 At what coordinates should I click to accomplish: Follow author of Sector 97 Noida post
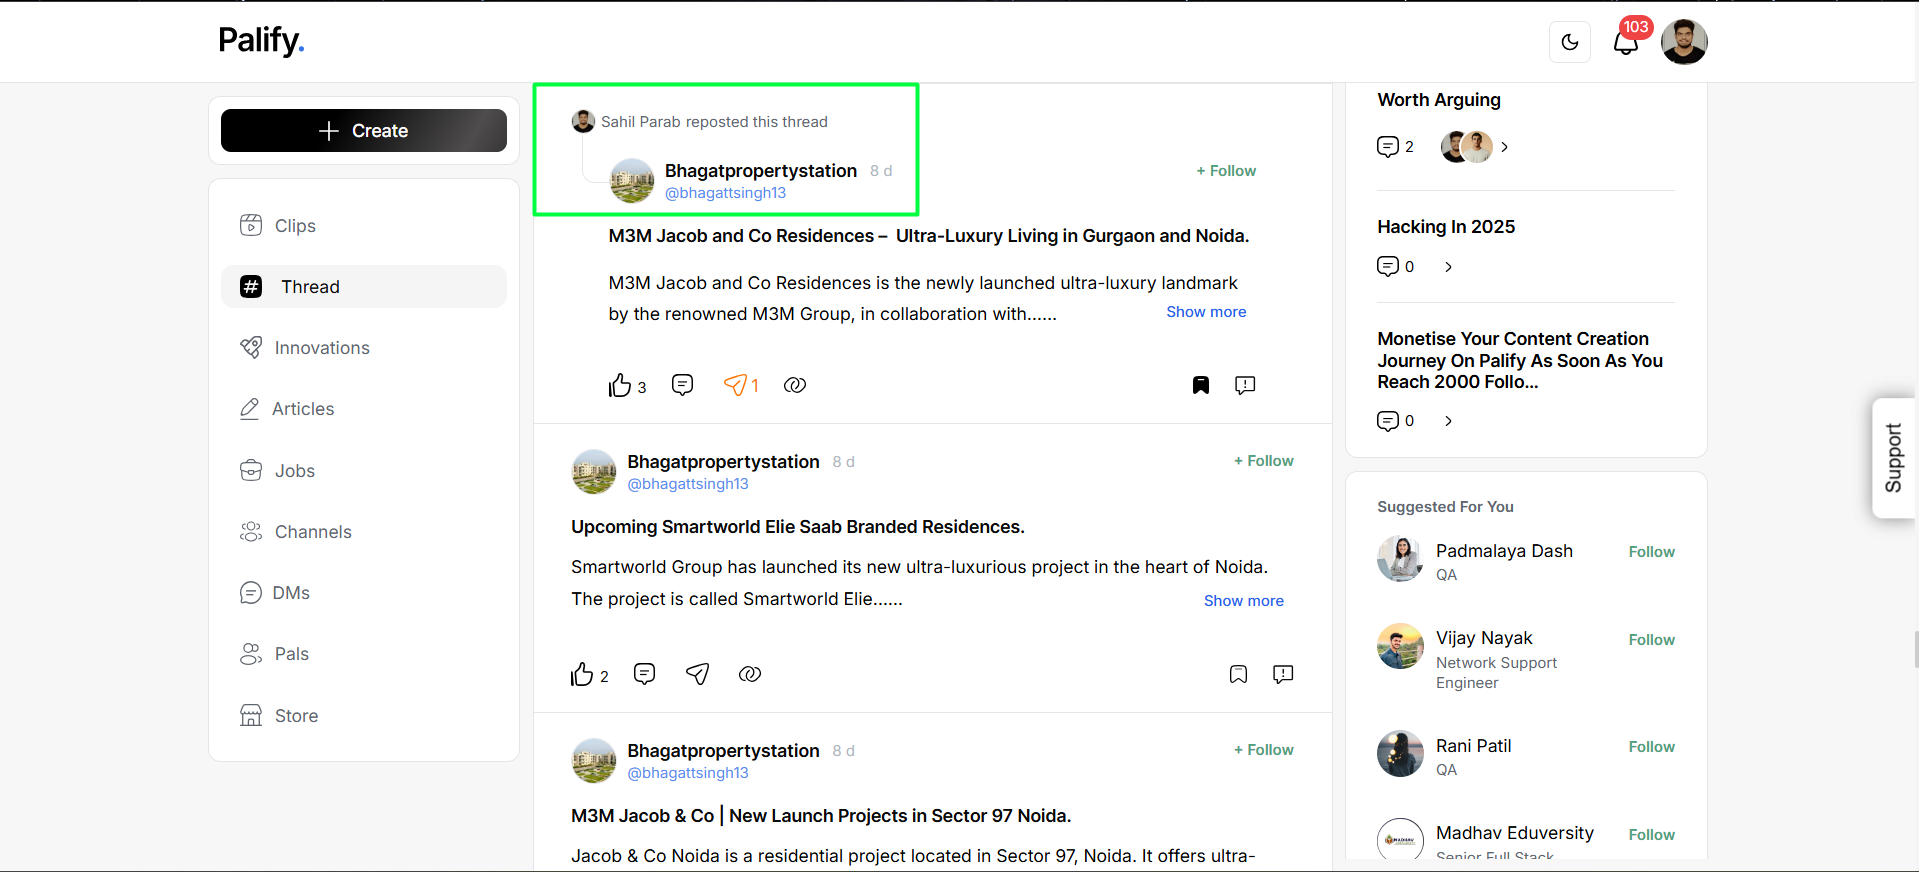(x=1264, y=750)
